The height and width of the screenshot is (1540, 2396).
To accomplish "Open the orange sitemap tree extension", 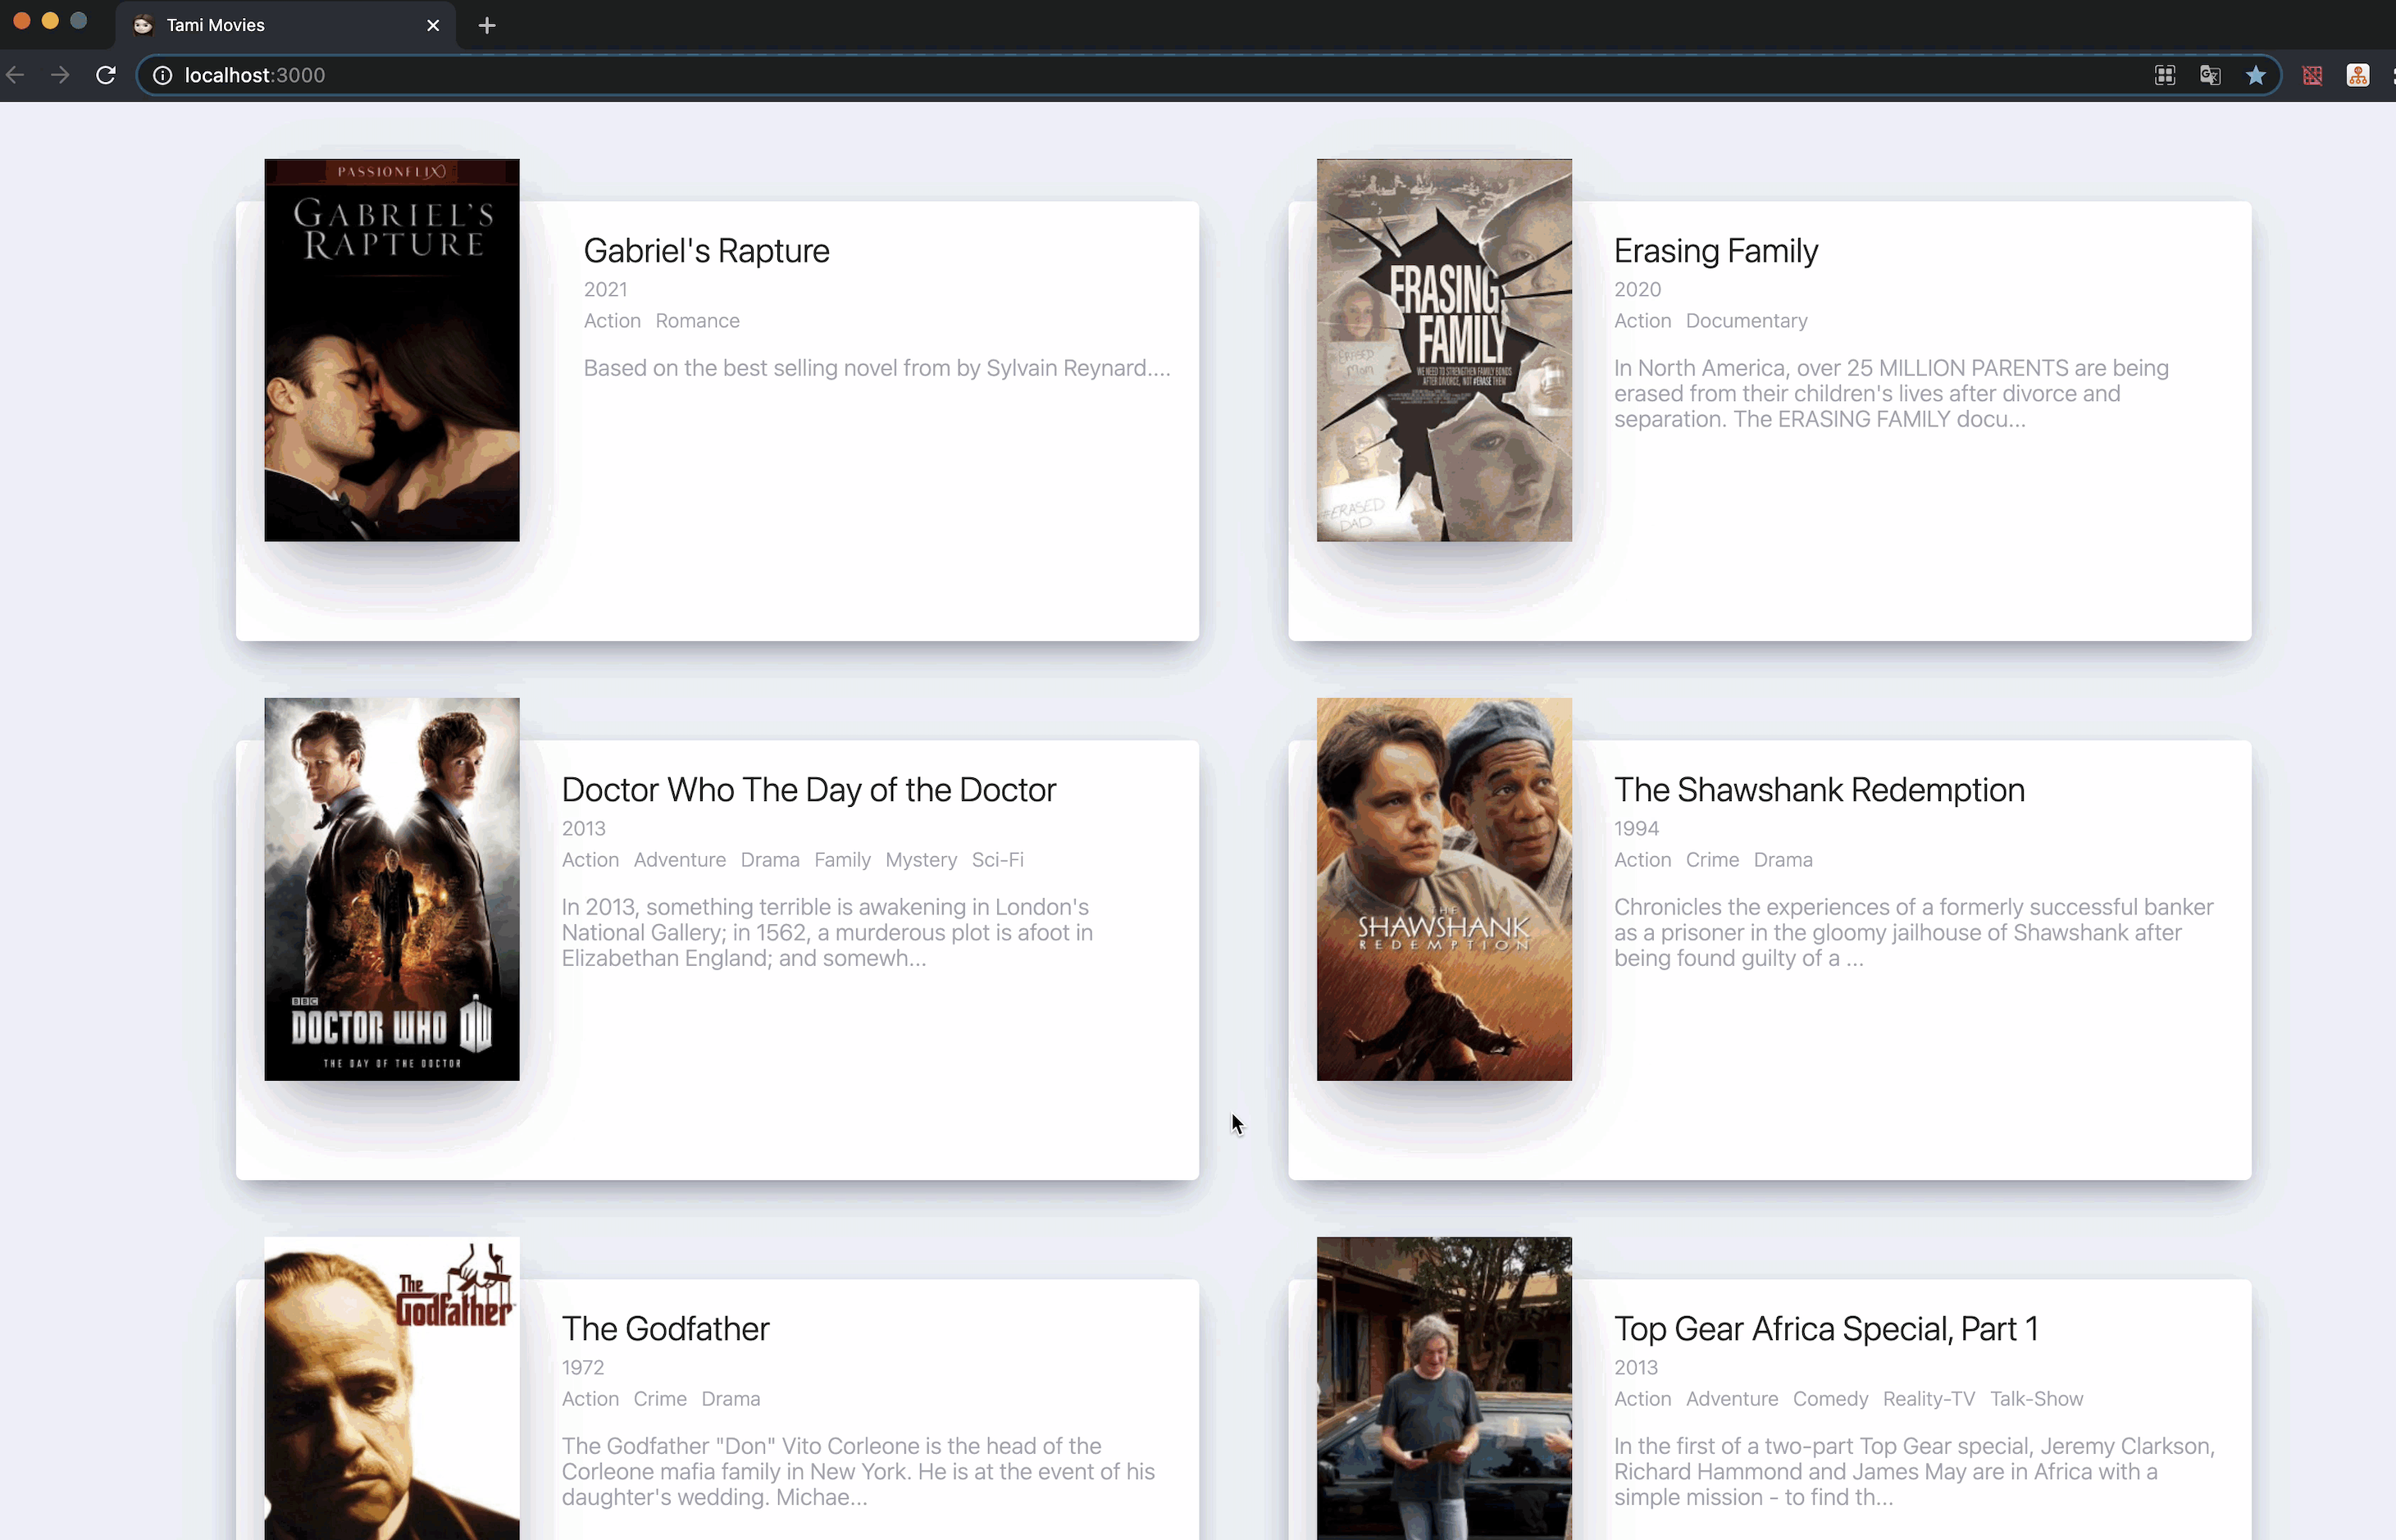I will click(x=2358, y=75).
